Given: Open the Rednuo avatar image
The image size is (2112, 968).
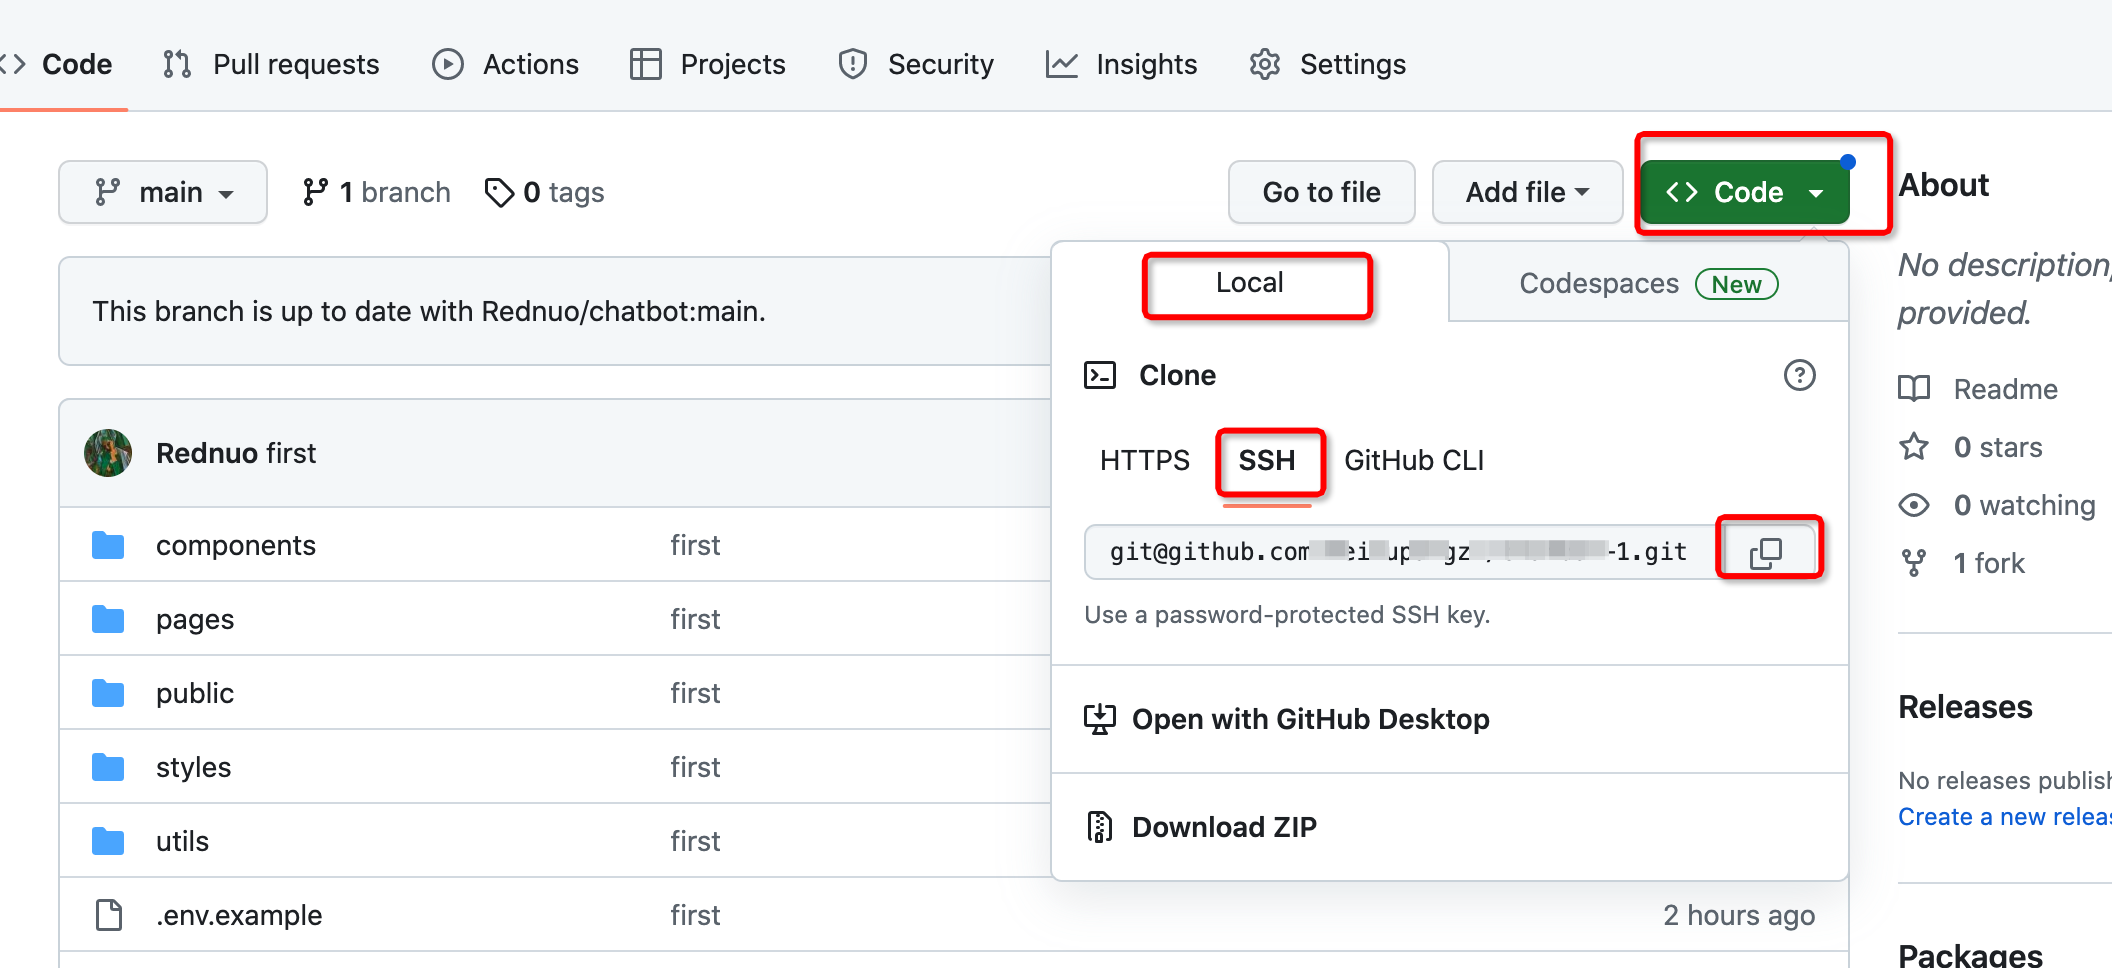Looking at the screenshot, I should click(108, 453).
